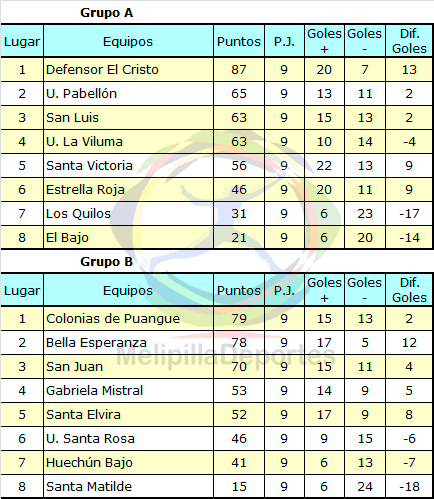Viewport: 434px width, 499px height.
Task: Click Bella Esperanza's points value 78
Action: 239,343
